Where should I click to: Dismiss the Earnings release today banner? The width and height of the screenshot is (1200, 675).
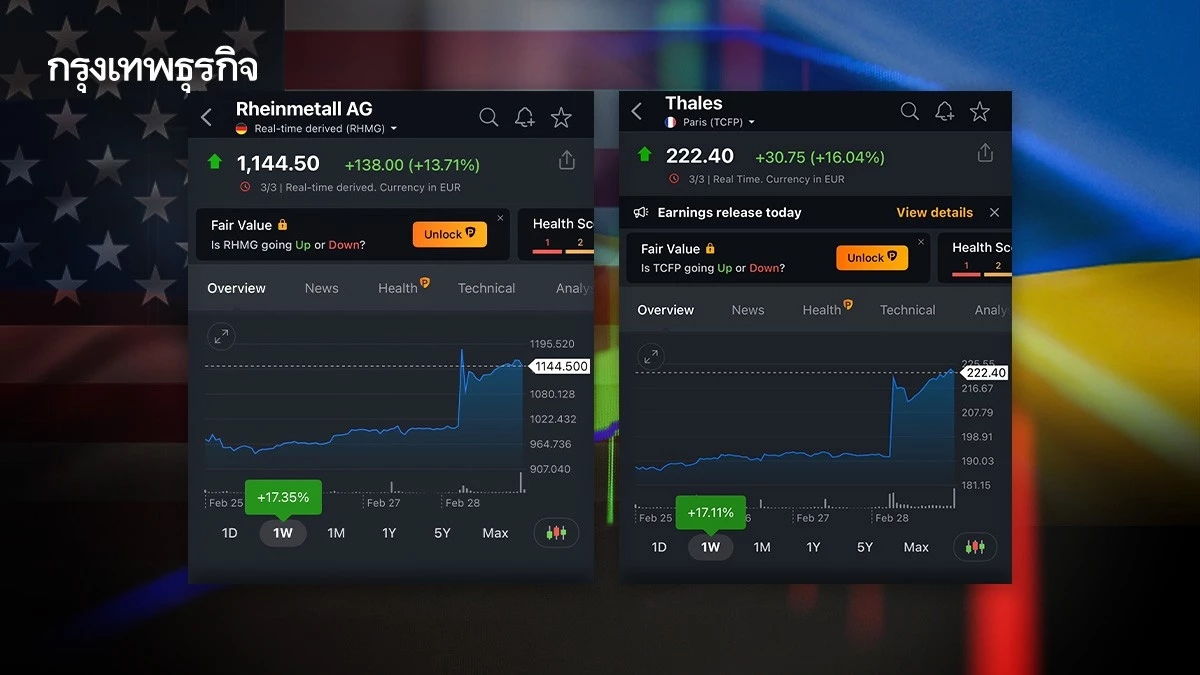[994, 212]
